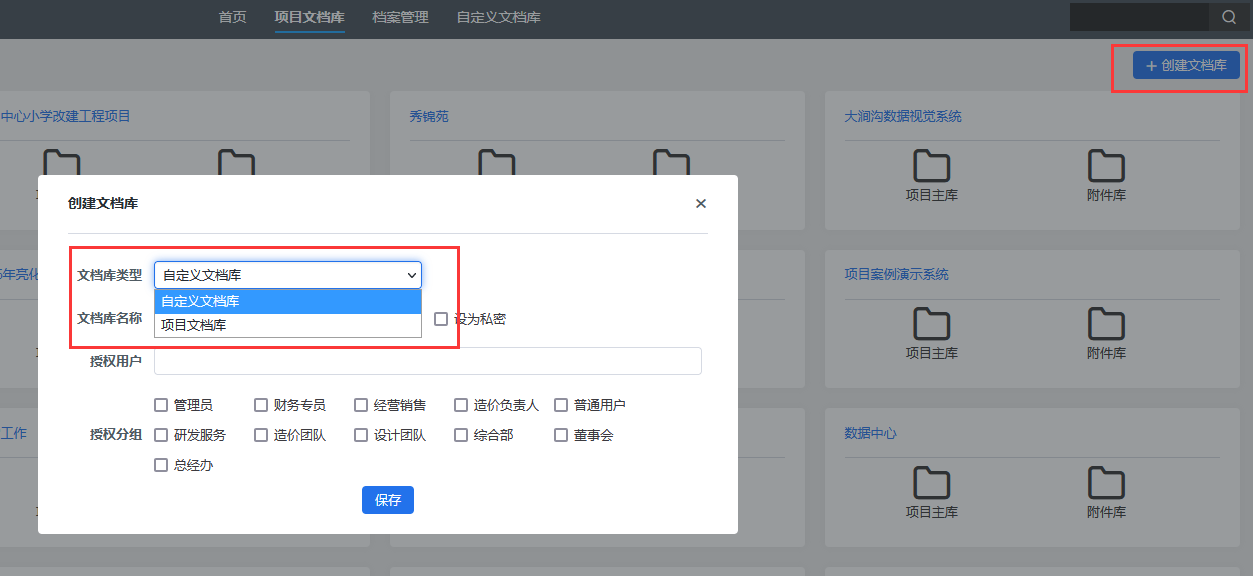Image resolution: width=1253 pixels, height=576 pixels.
Task: Select the 董事会 group checkbox
Action: pos(561,435)
